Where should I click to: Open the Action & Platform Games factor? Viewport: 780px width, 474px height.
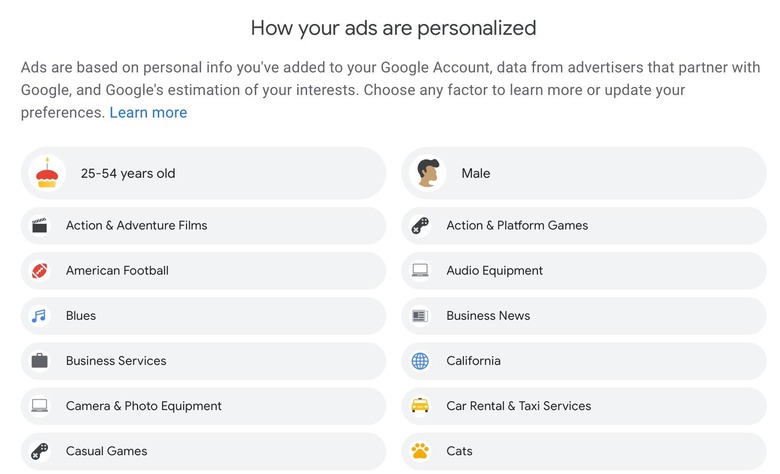[x=584, y=225]
